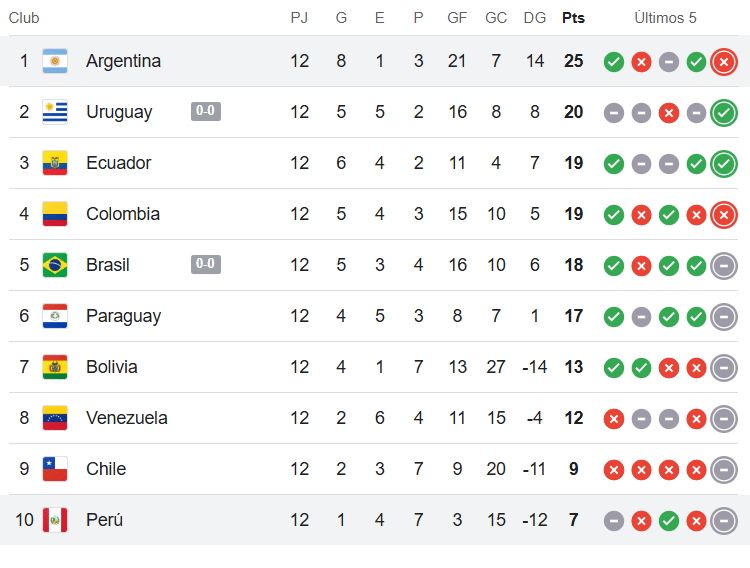Image resolution: width=750 pixels, height=568 pixels.
Task: Click the Club column header
Action: pos(24,18)
